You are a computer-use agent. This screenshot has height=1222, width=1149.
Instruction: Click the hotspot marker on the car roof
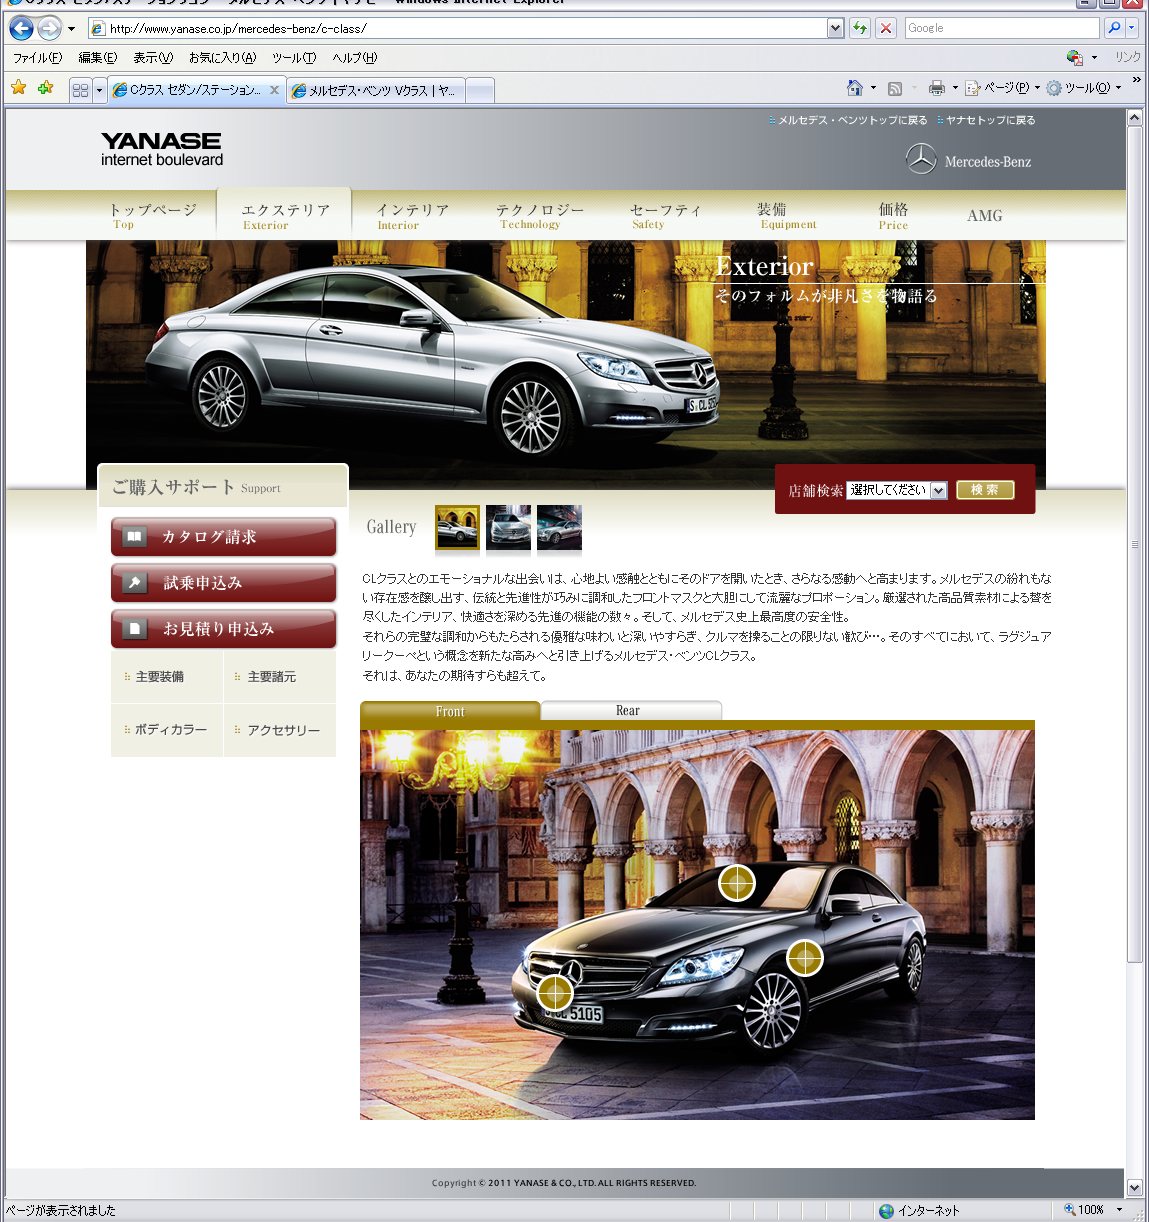coord(737,883)
